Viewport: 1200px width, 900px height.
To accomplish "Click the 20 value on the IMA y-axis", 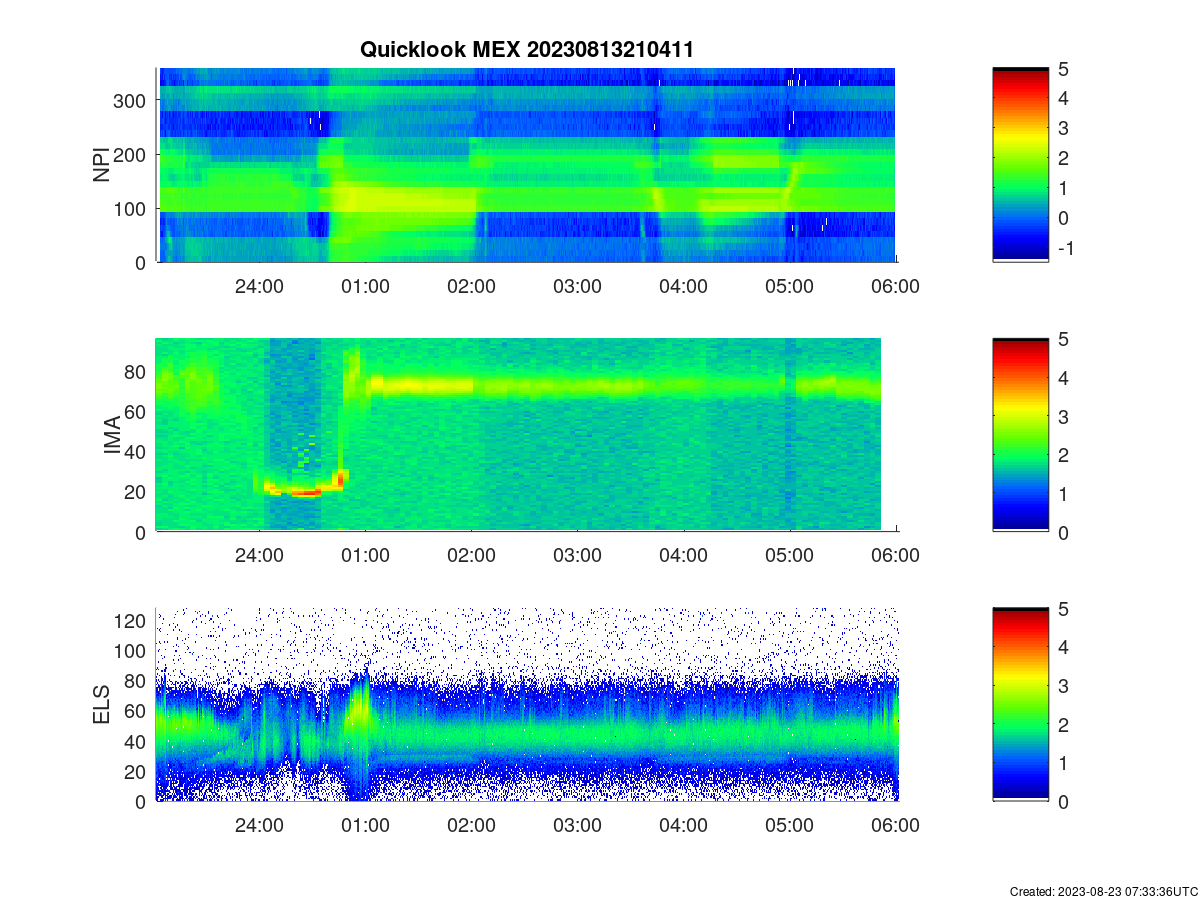I will tap(136, 492).
